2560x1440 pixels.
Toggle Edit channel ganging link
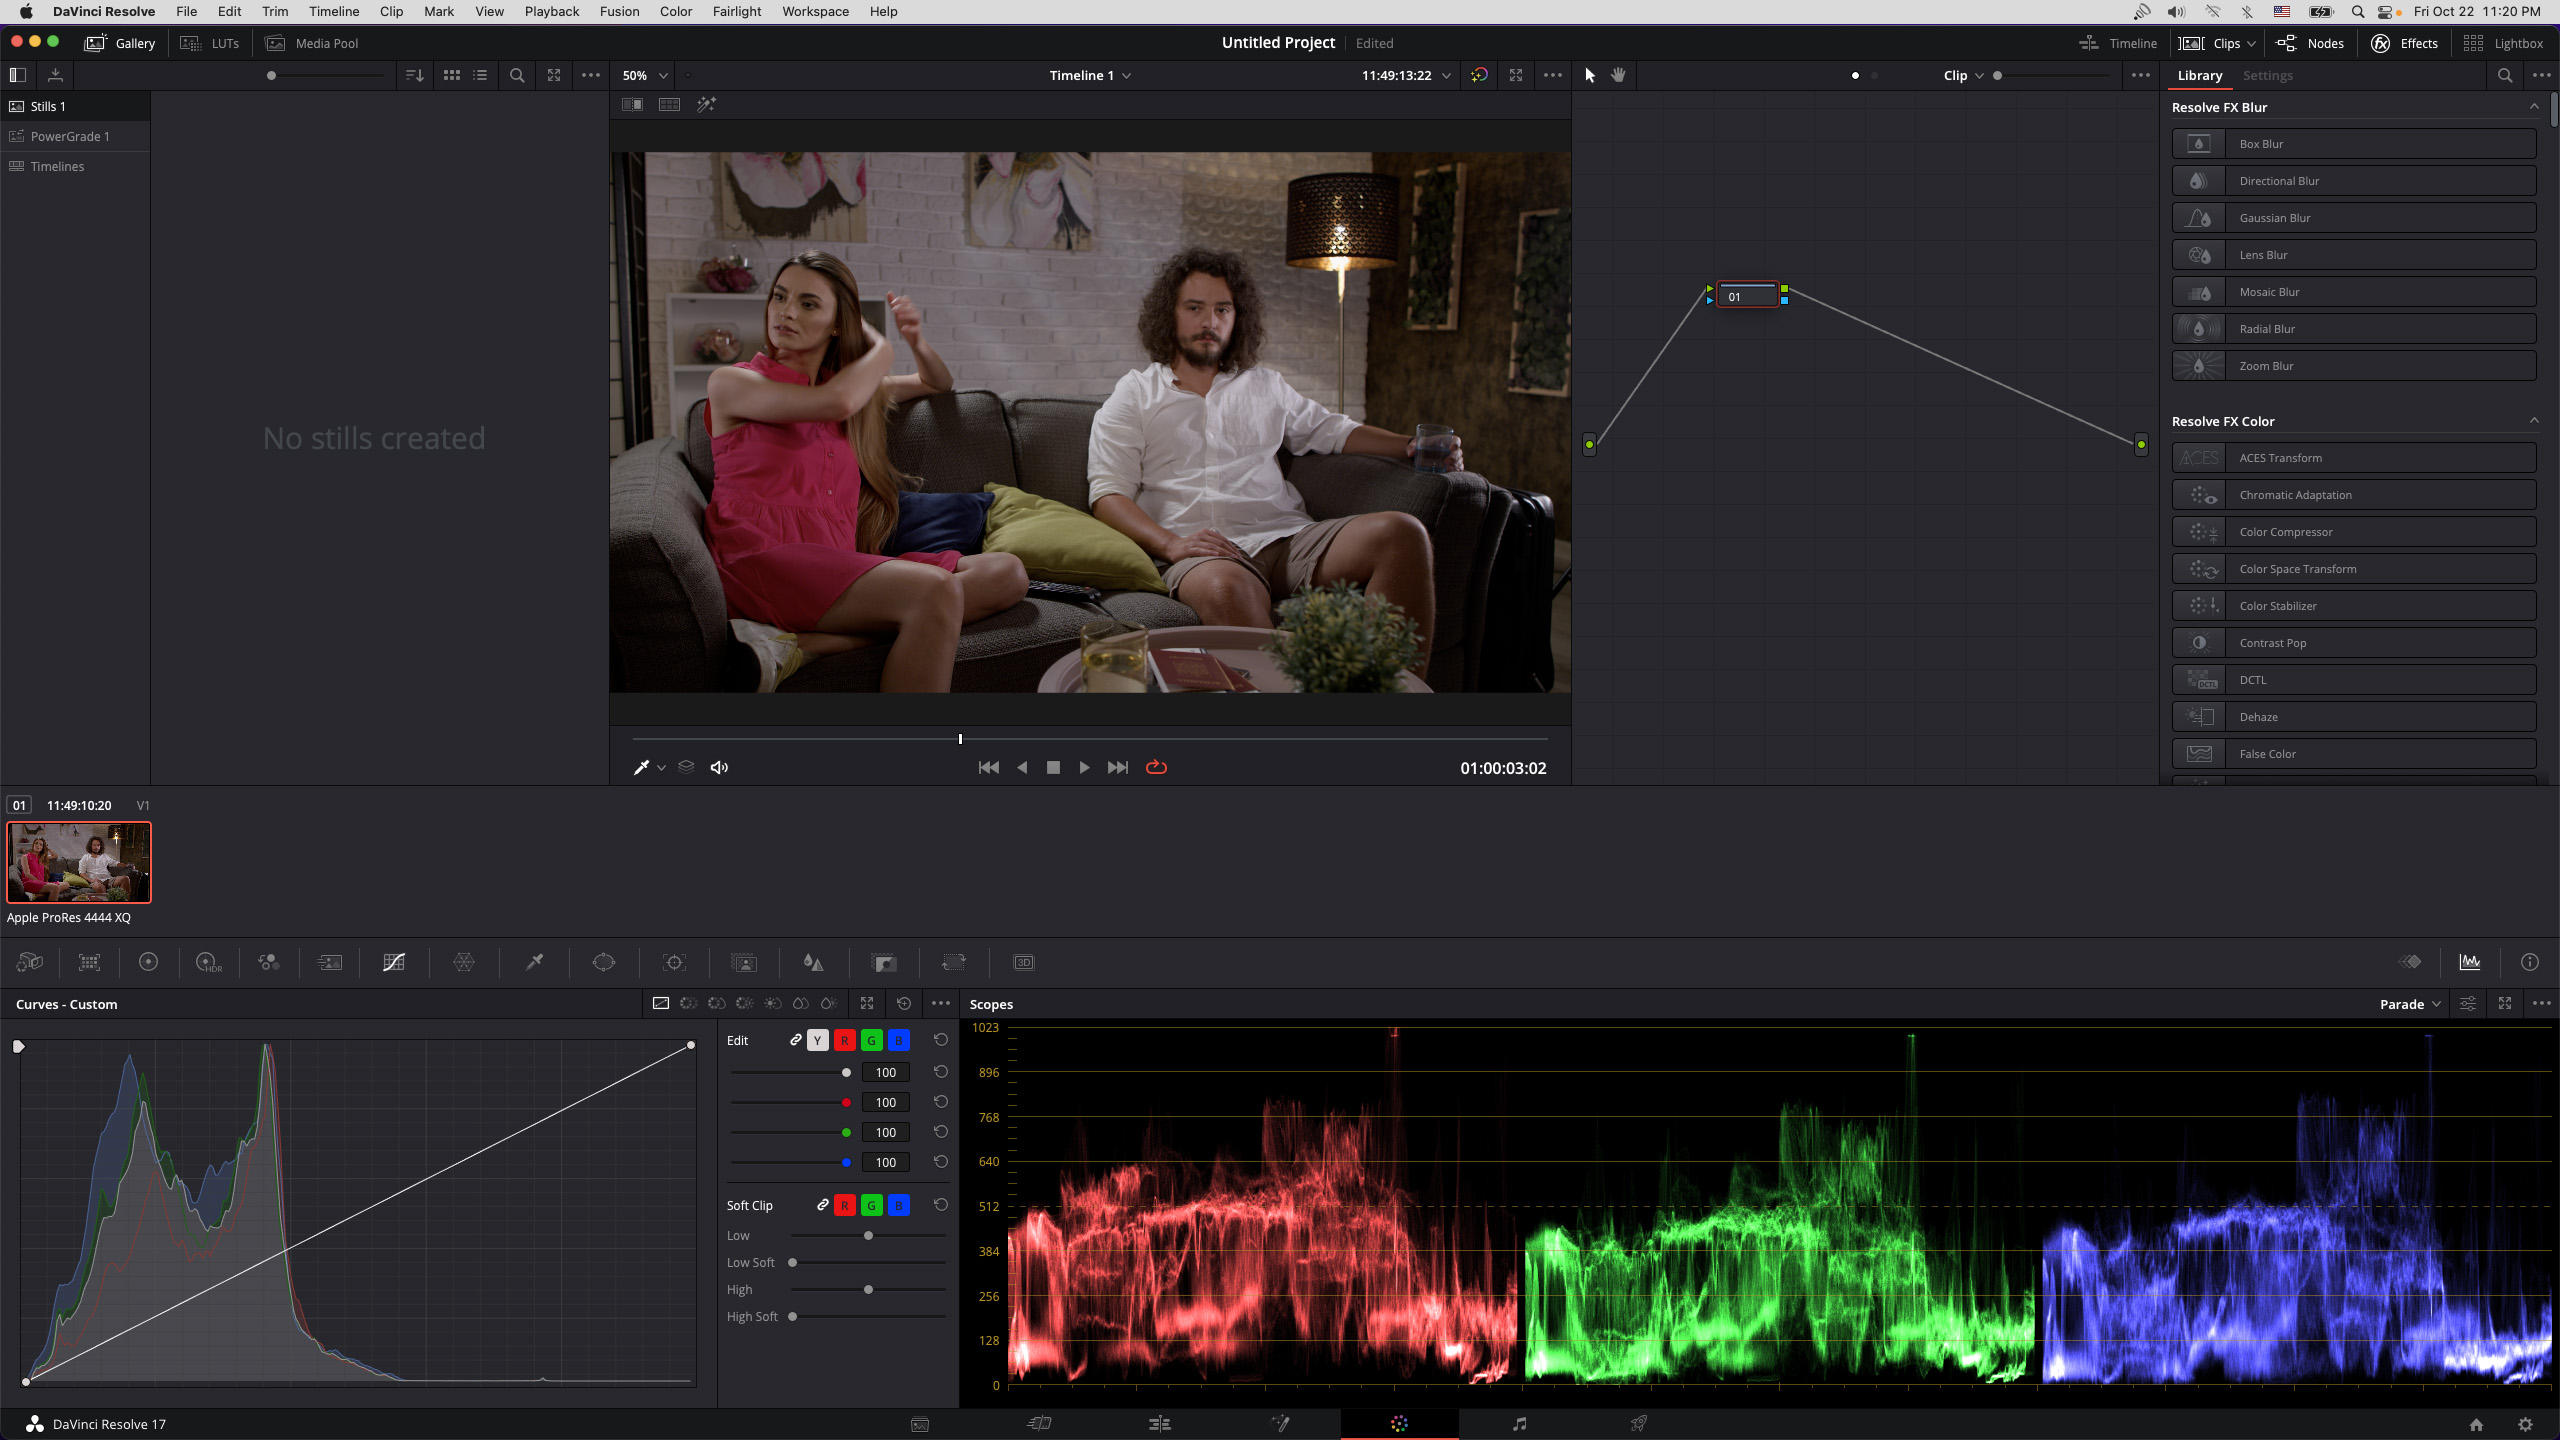795,1040
